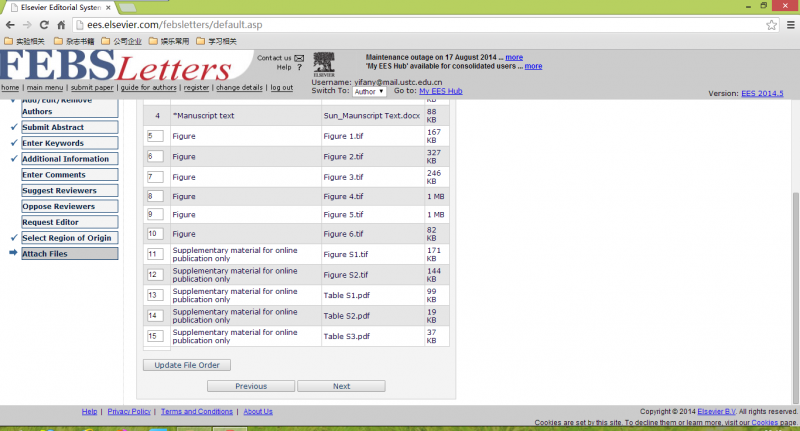
Task: Click order field for Figure 4.tif
Action: (x=155, y=196)
